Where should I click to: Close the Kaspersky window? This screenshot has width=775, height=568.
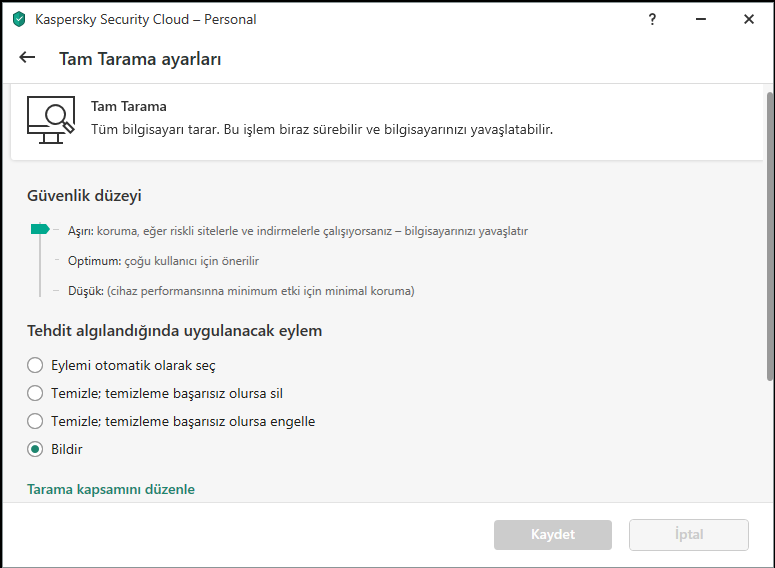click(x=749, y=19)
